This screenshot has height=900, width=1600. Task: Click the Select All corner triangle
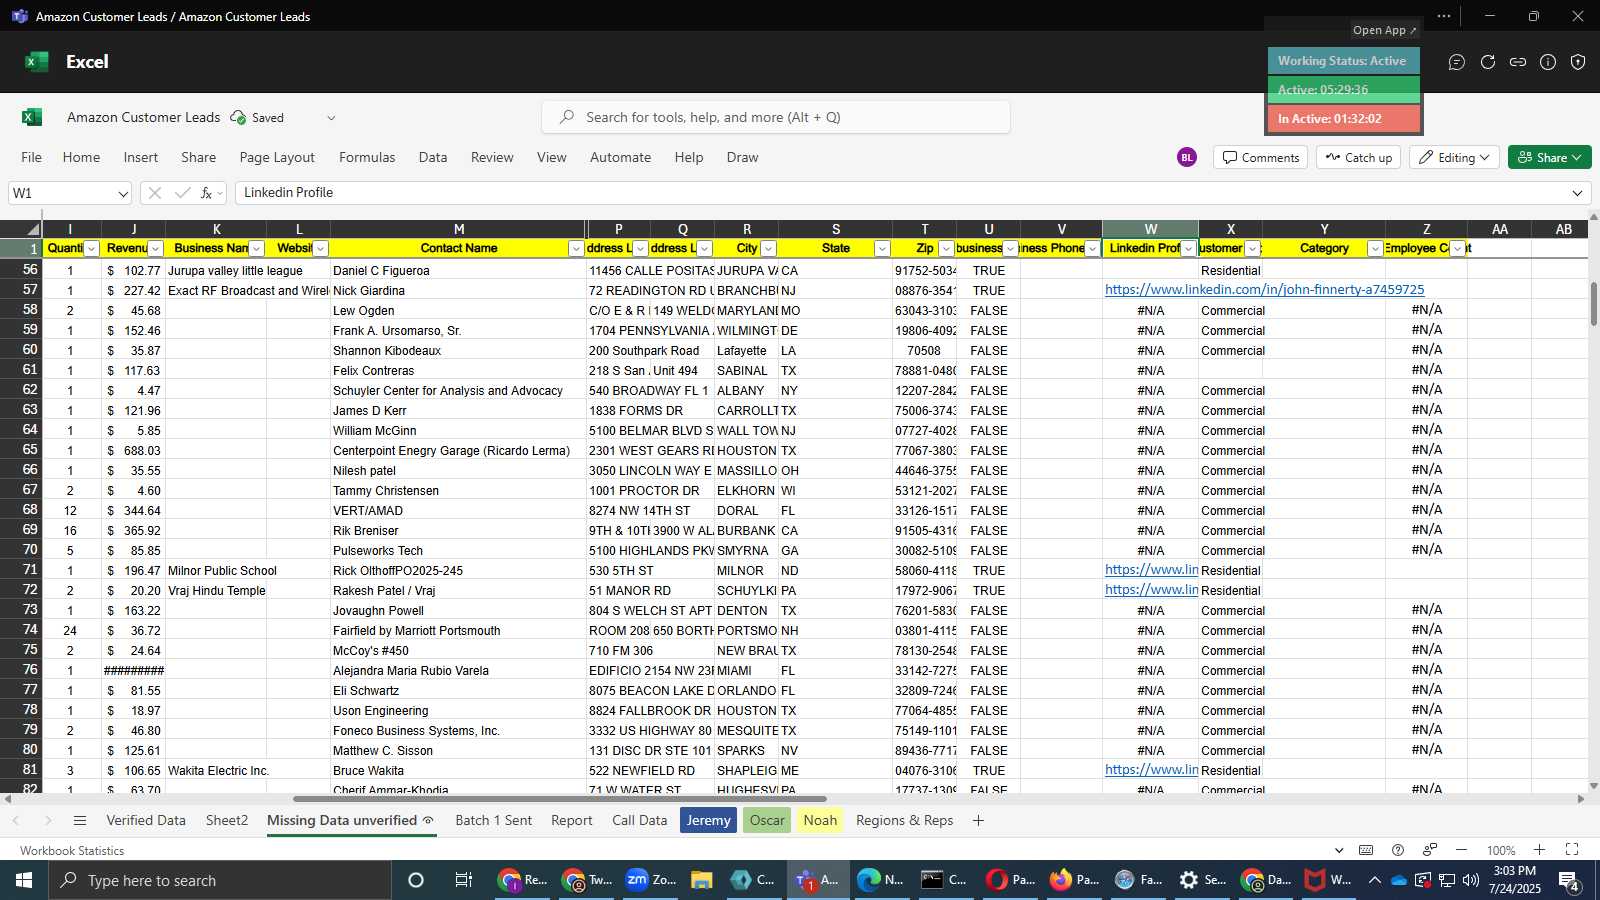[33, 229]
